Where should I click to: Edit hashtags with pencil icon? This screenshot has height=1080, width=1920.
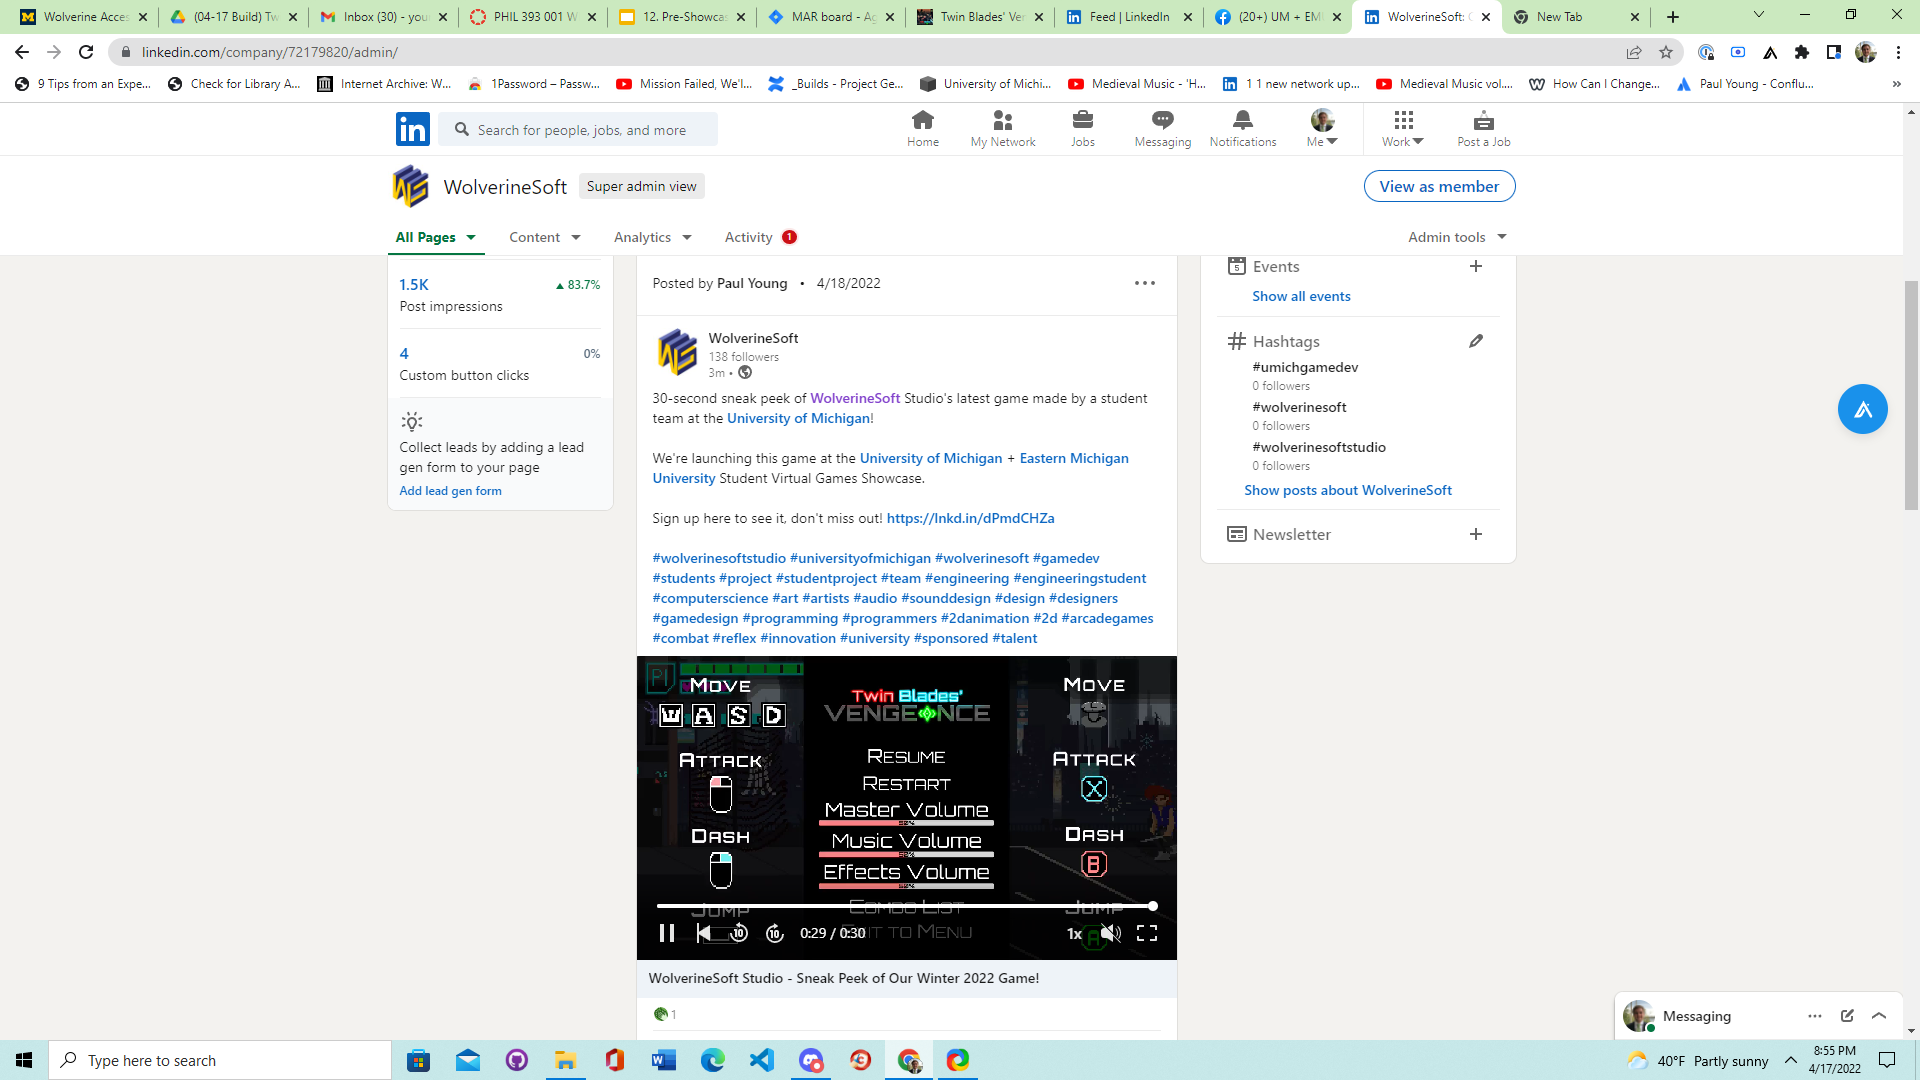pos(1475,341)
